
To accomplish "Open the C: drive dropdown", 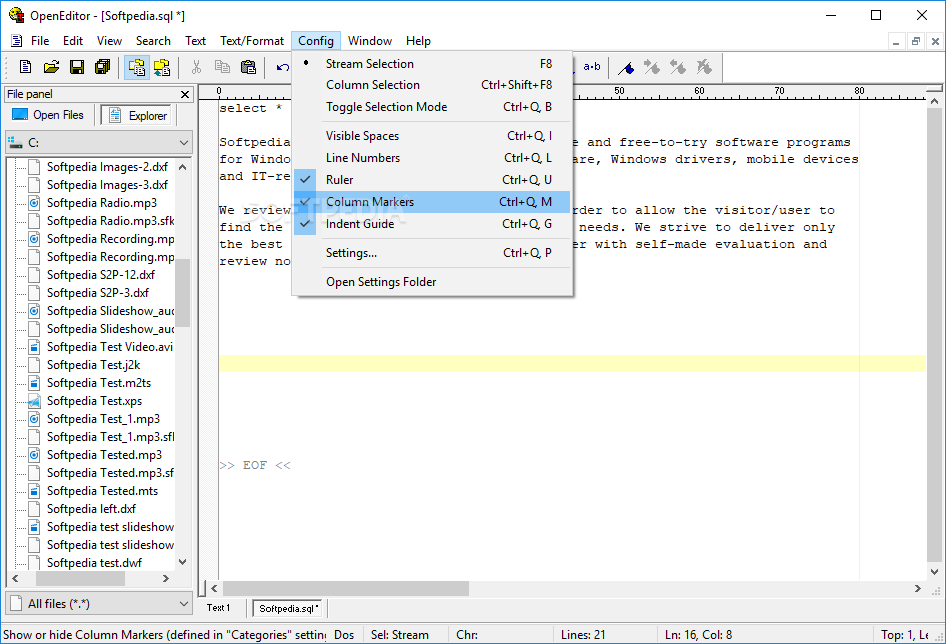I will click(99, 142).
